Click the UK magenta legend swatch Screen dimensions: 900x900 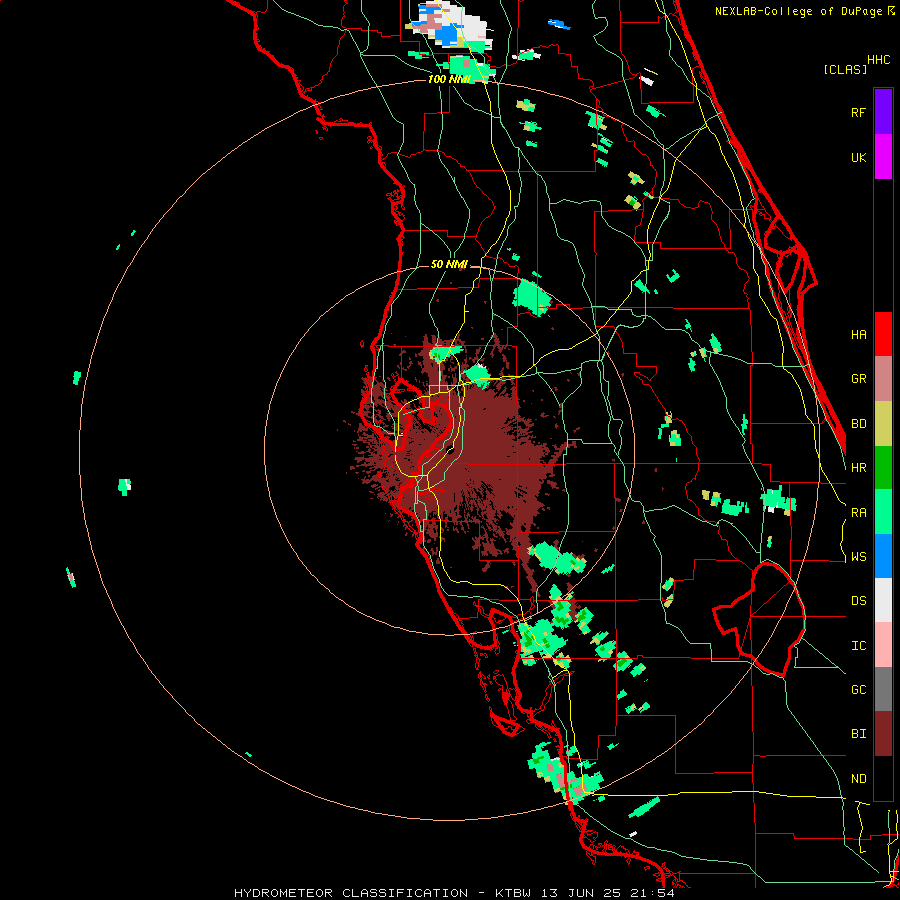883,157
